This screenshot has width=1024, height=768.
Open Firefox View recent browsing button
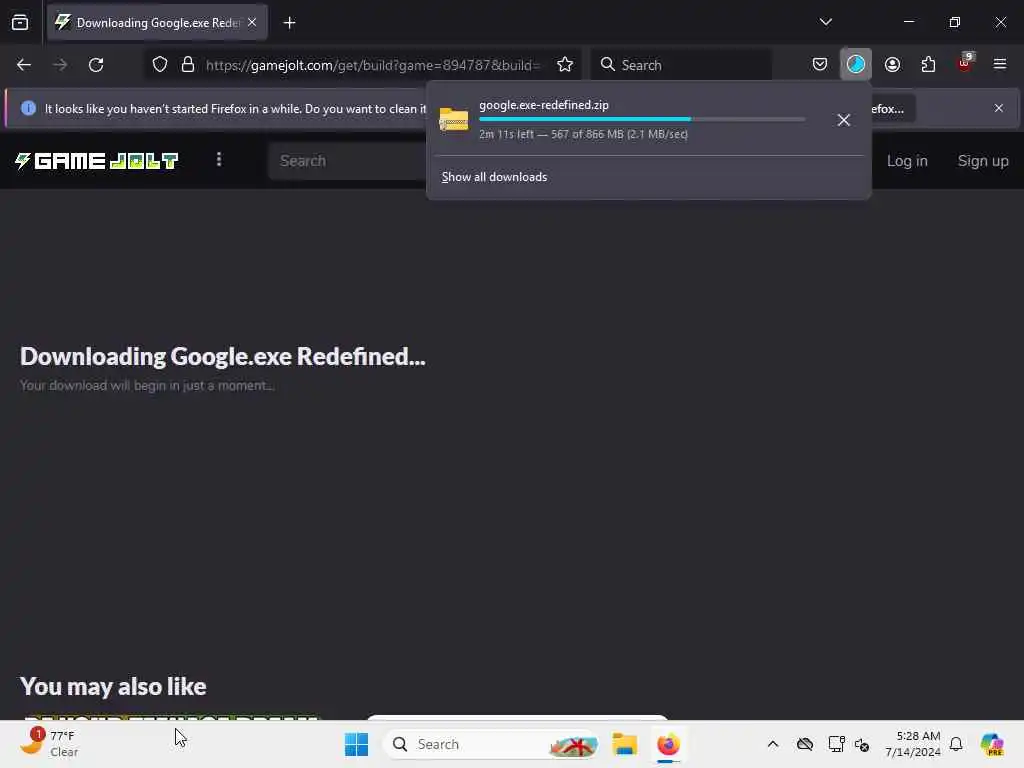pyautogui.click(x=20, y=22)
